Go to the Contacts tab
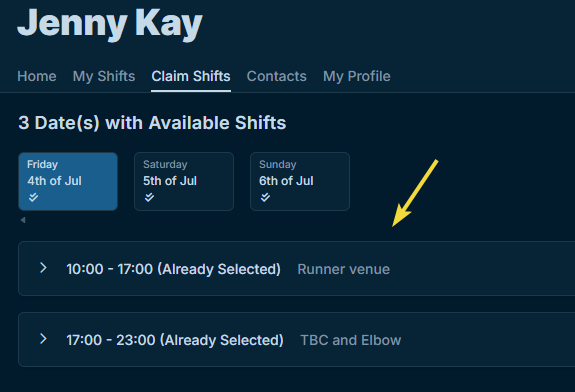575x392 pixels. click(x=276, y=76)
